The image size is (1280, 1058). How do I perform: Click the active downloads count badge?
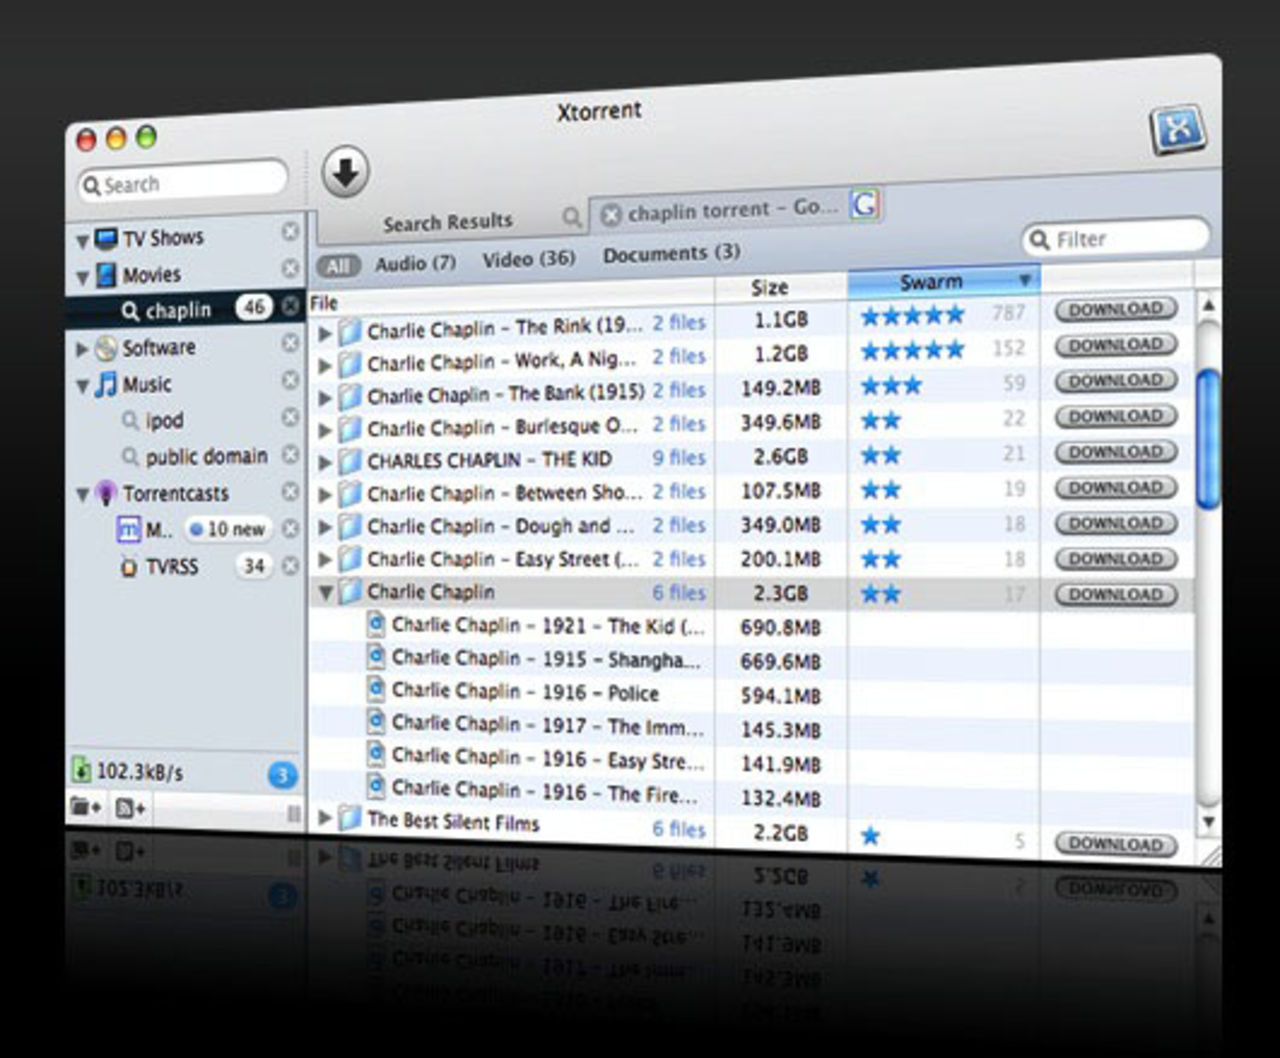coord(282,775)
